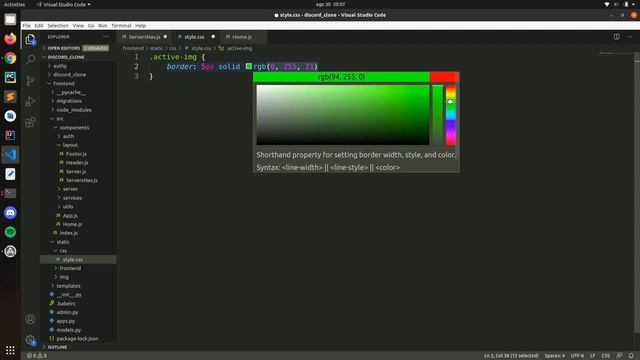This screenshot has width=640, height=360.
Task: Open Source Control view
Action: point(30,80)
